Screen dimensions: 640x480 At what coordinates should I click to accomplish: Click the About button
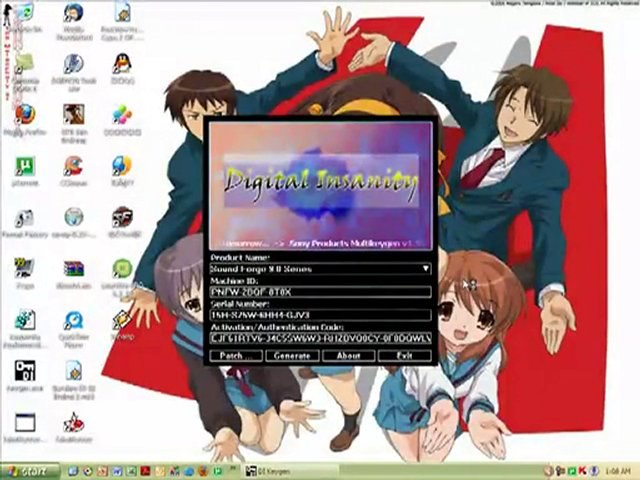click(349, 356)
